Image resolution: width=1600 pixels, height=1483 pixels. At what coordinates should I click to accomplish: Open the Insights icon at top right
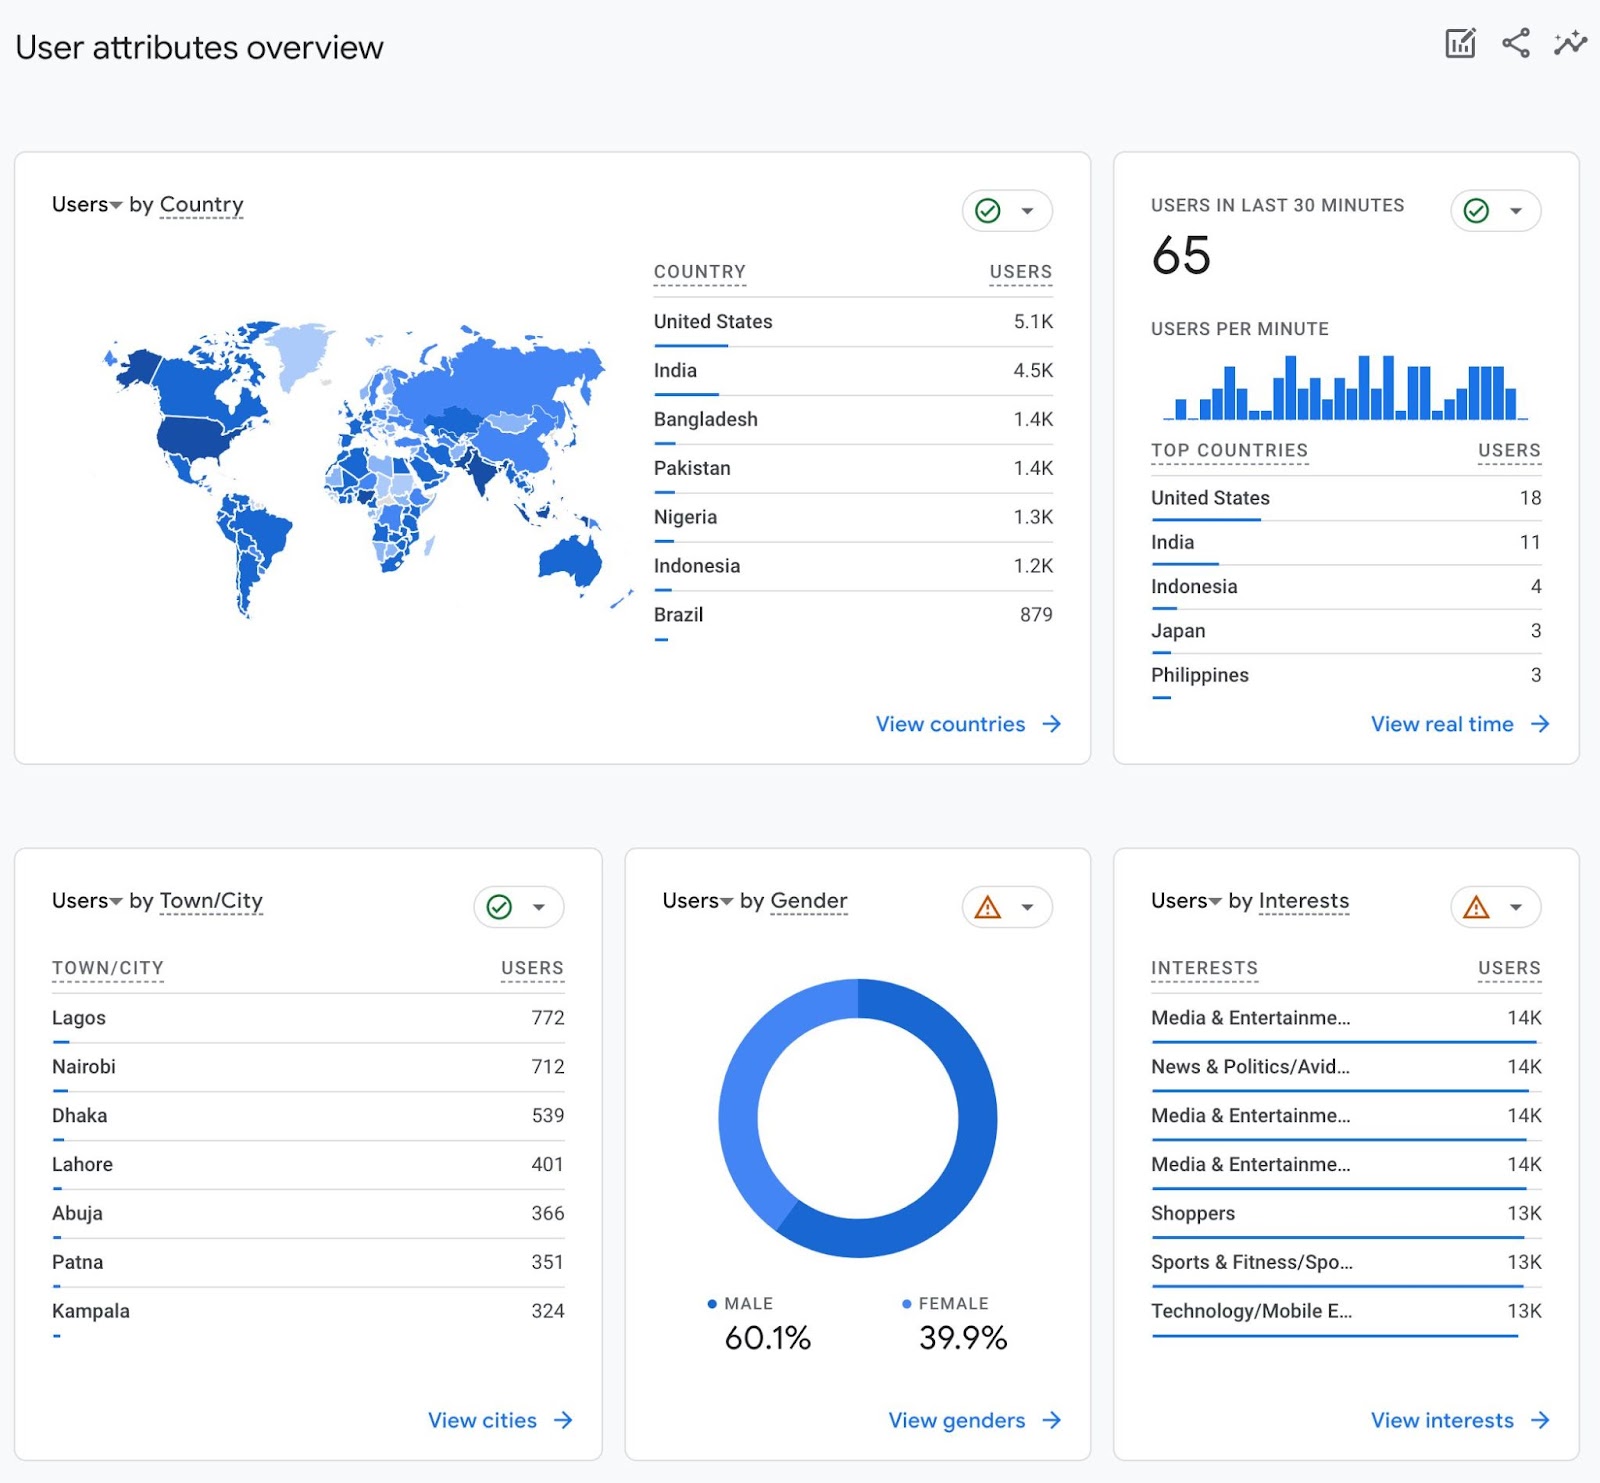click(1570, 44)
